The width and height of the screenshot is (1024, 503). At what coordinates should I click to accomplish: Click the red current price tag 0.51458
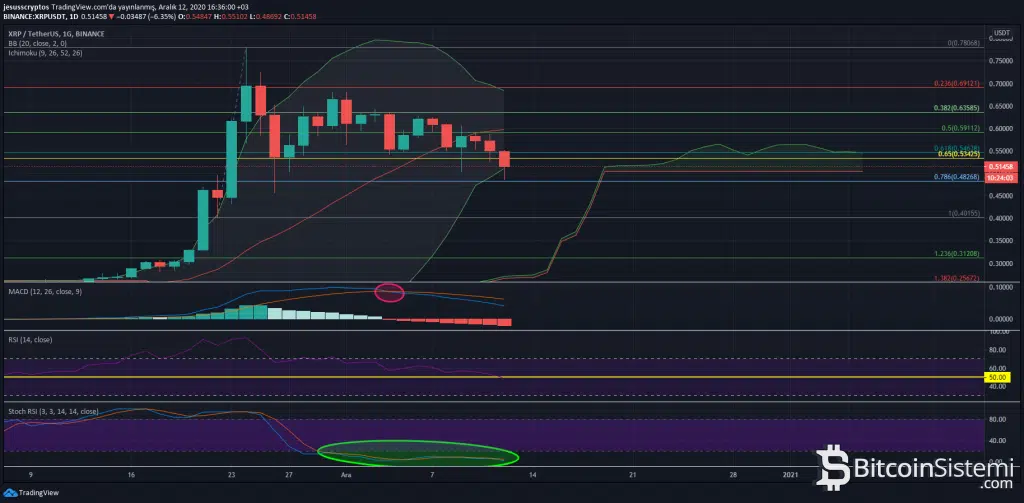point(1000,165)
